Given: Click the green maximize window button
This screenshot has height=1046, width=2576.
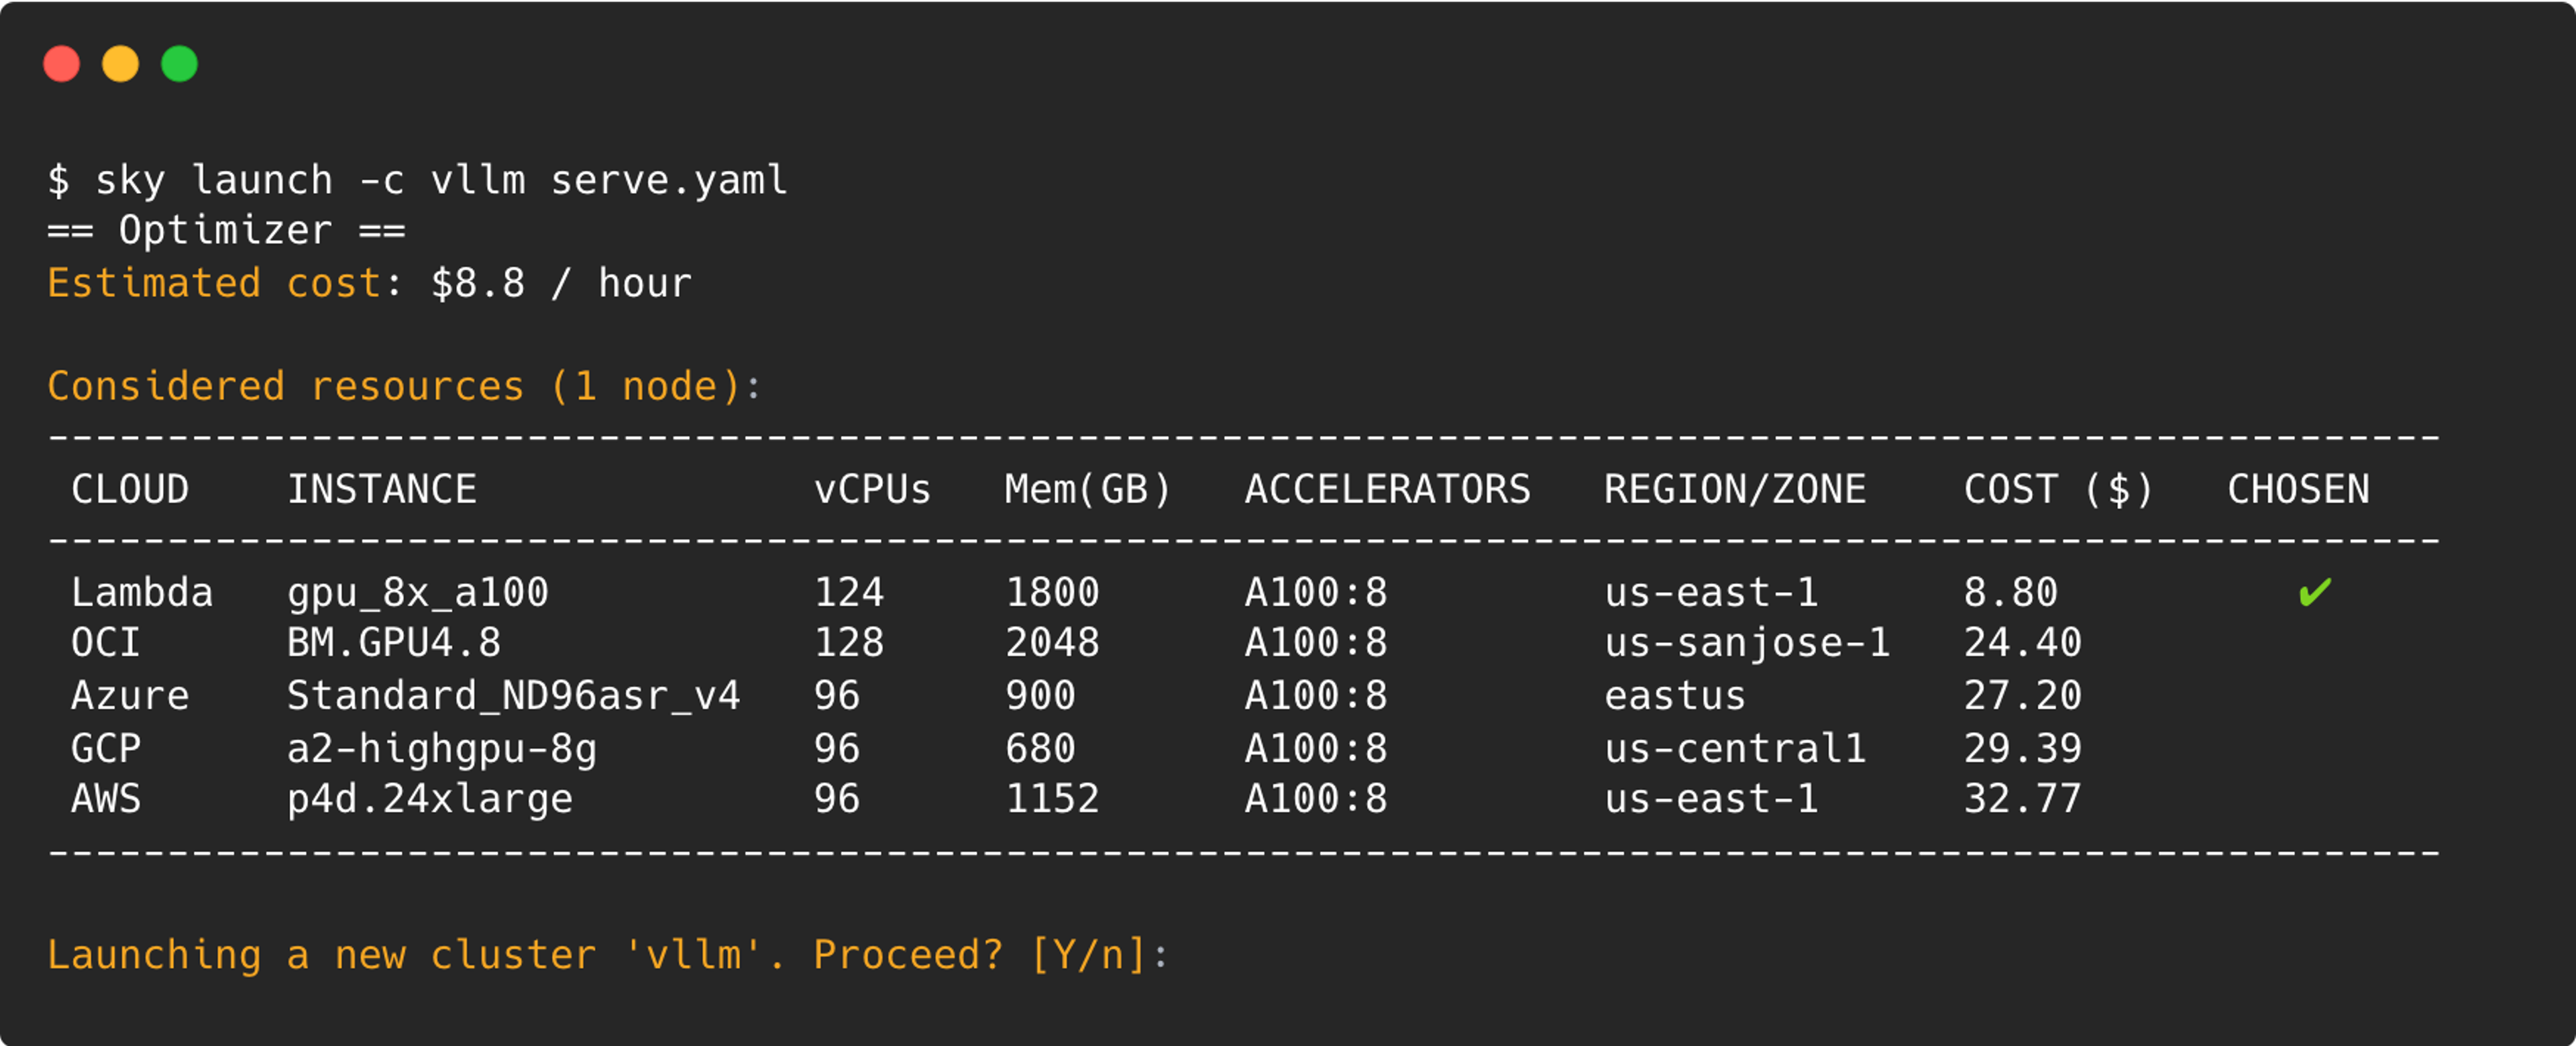Looking at the screenshot, I should (x=180, y=64).
